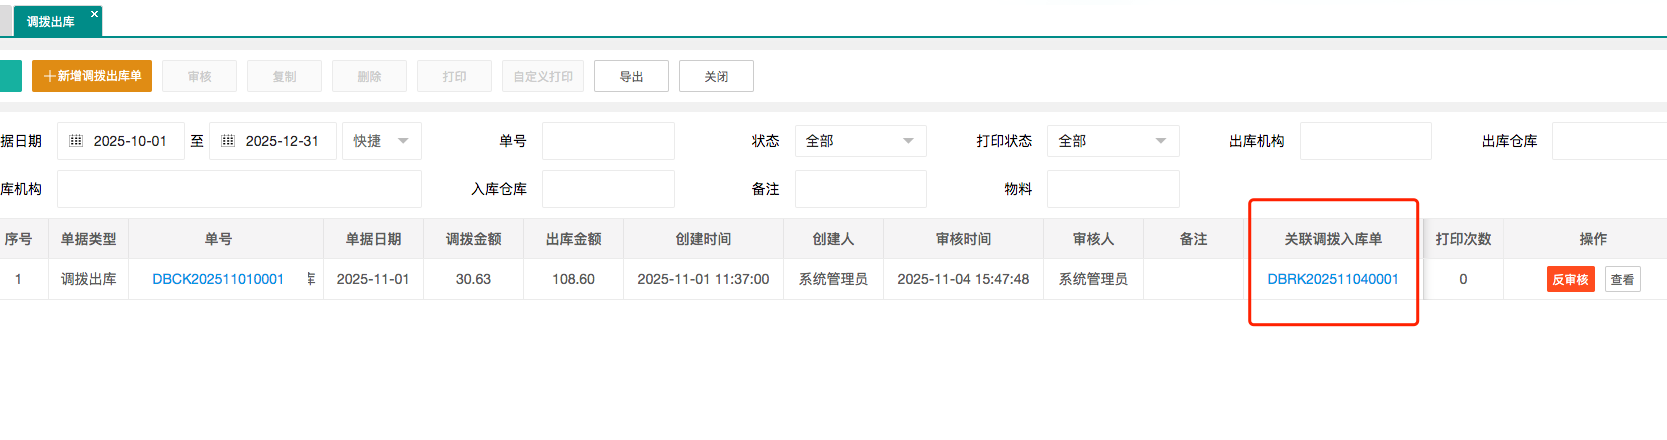Close the 调拨出库 tab with its x icon
The image size is (1667, 440).
[94, 14]
